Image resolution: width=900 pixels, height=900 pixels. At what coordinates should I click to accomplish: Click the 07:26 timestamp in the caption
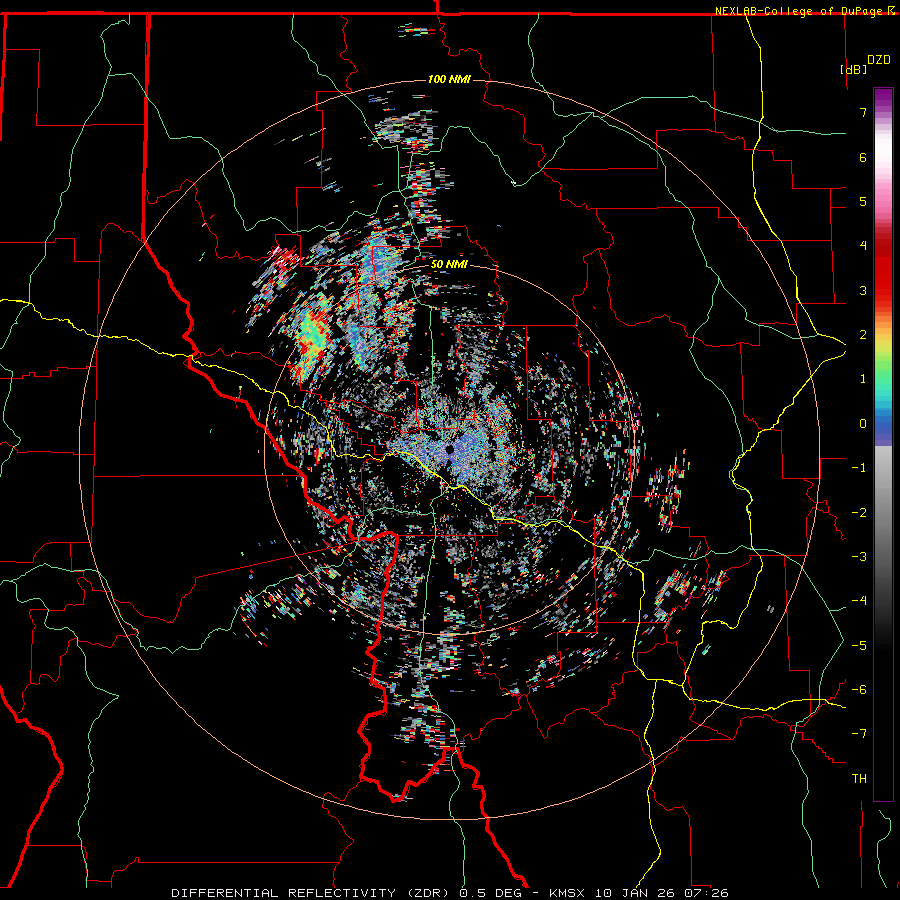706,893
